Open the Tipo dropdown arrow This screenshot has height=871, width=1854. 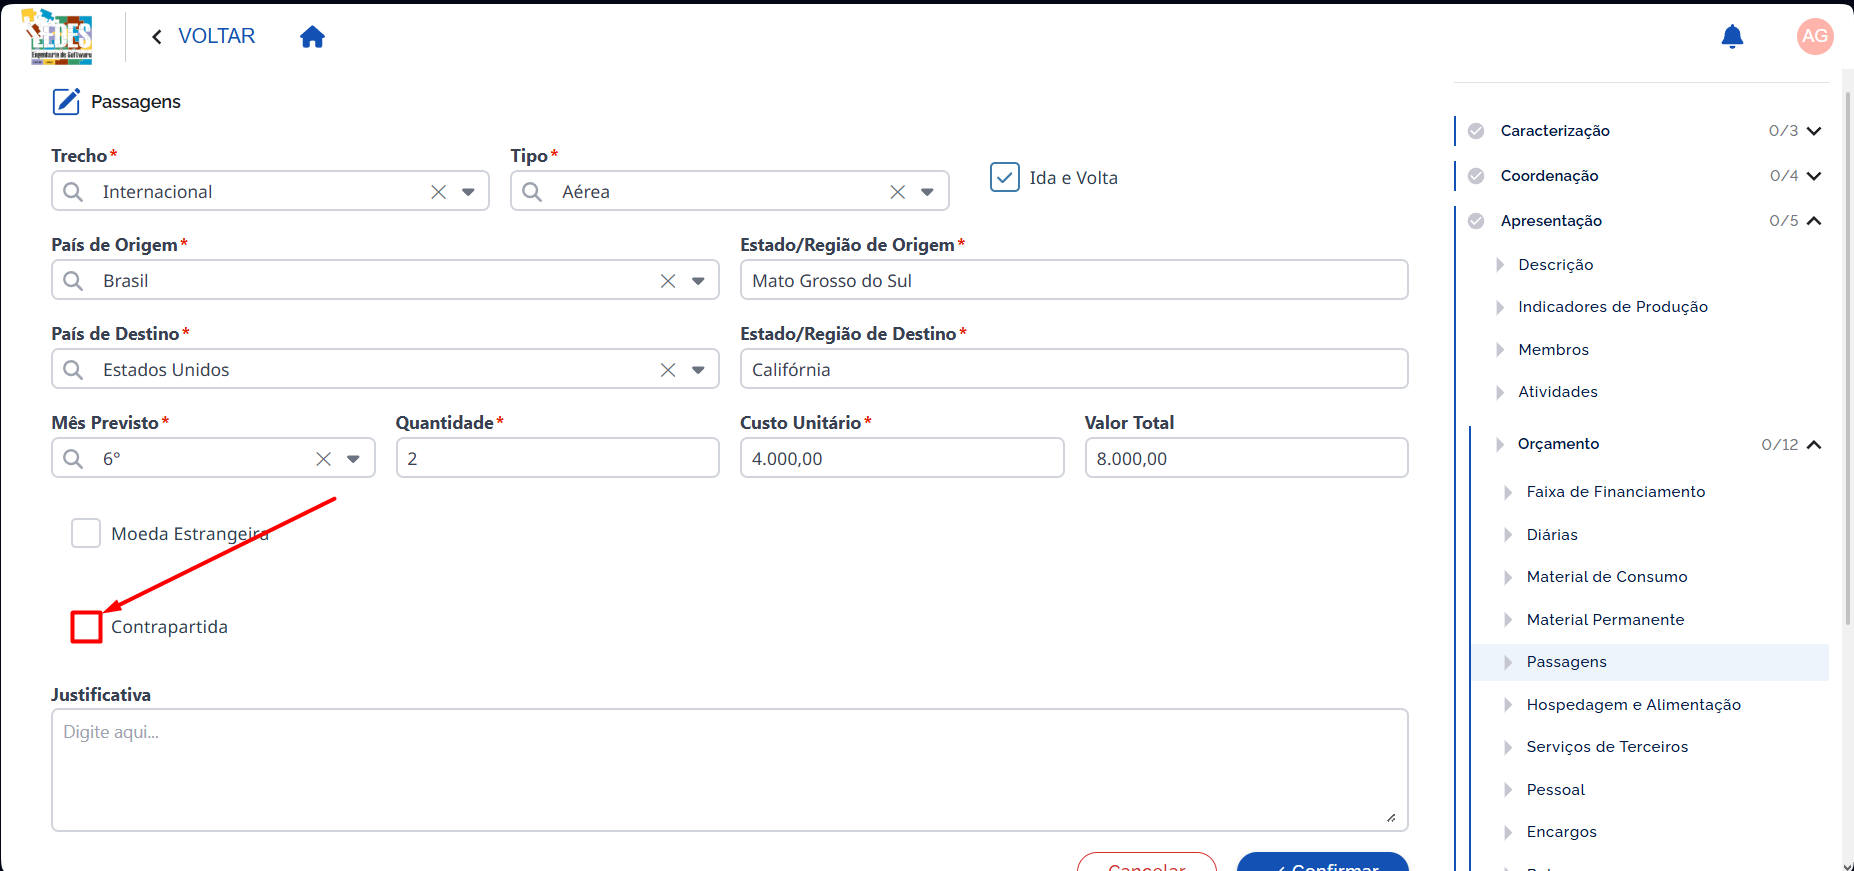point(927,192)
